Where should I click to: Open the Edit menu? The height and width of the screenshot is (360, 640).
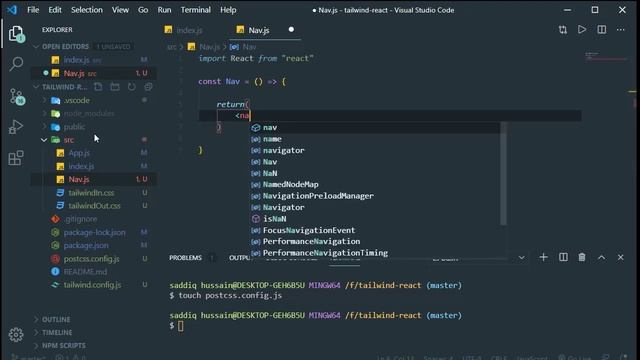pos(55,10)
